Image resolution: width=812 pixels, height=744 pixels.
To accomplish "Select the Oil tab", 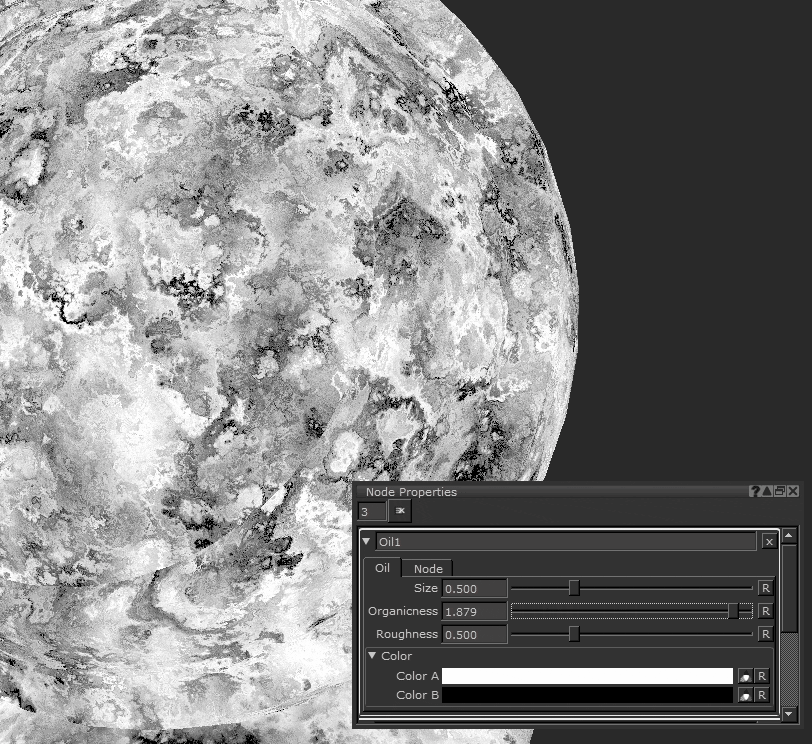I will (x=382, y=568).
